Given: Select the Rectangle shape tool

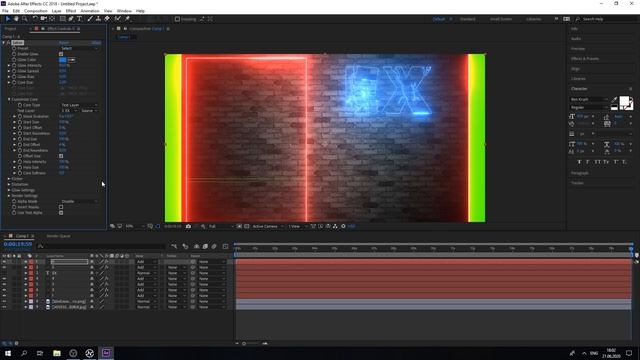Looking at the screenshot, I should (62, 19).
